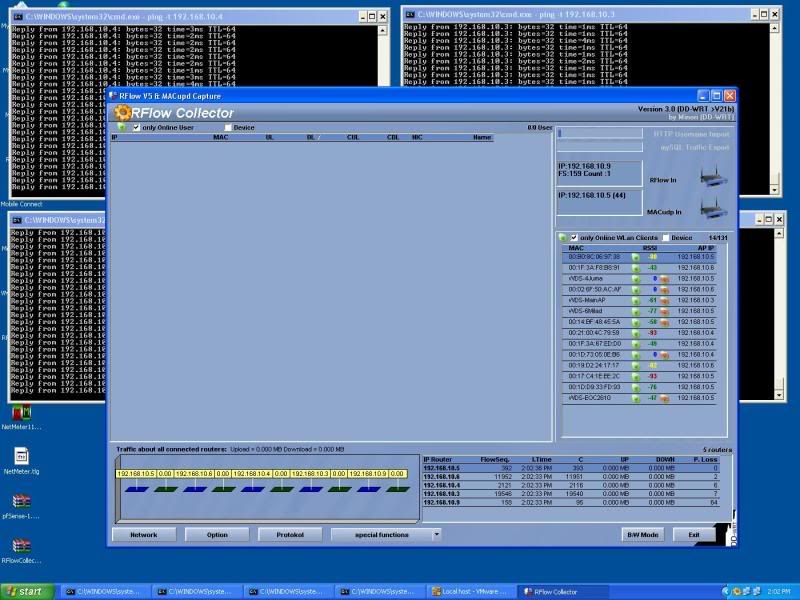The height and width of the screenshot is (600, 800).
Task: Select the pfSense-1 archive desktop icon
Action: pos(21,502)
